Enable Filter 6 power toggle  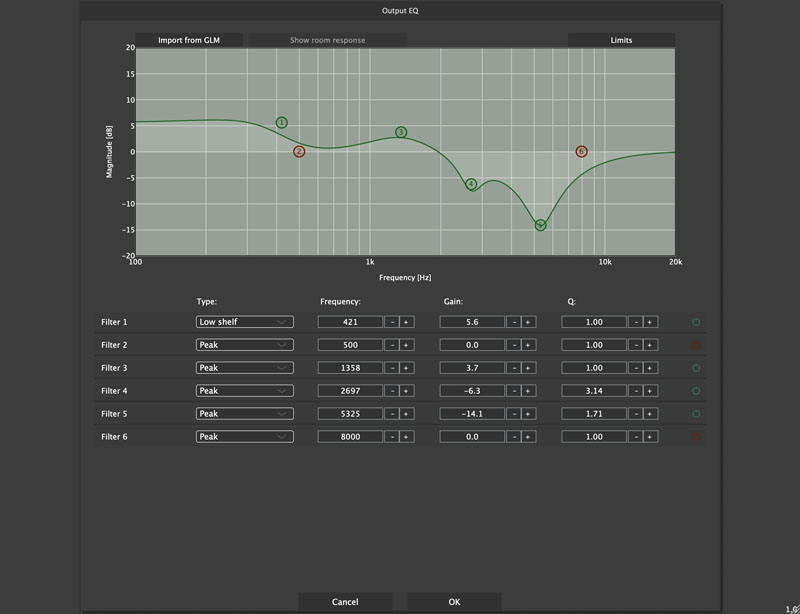696,437
